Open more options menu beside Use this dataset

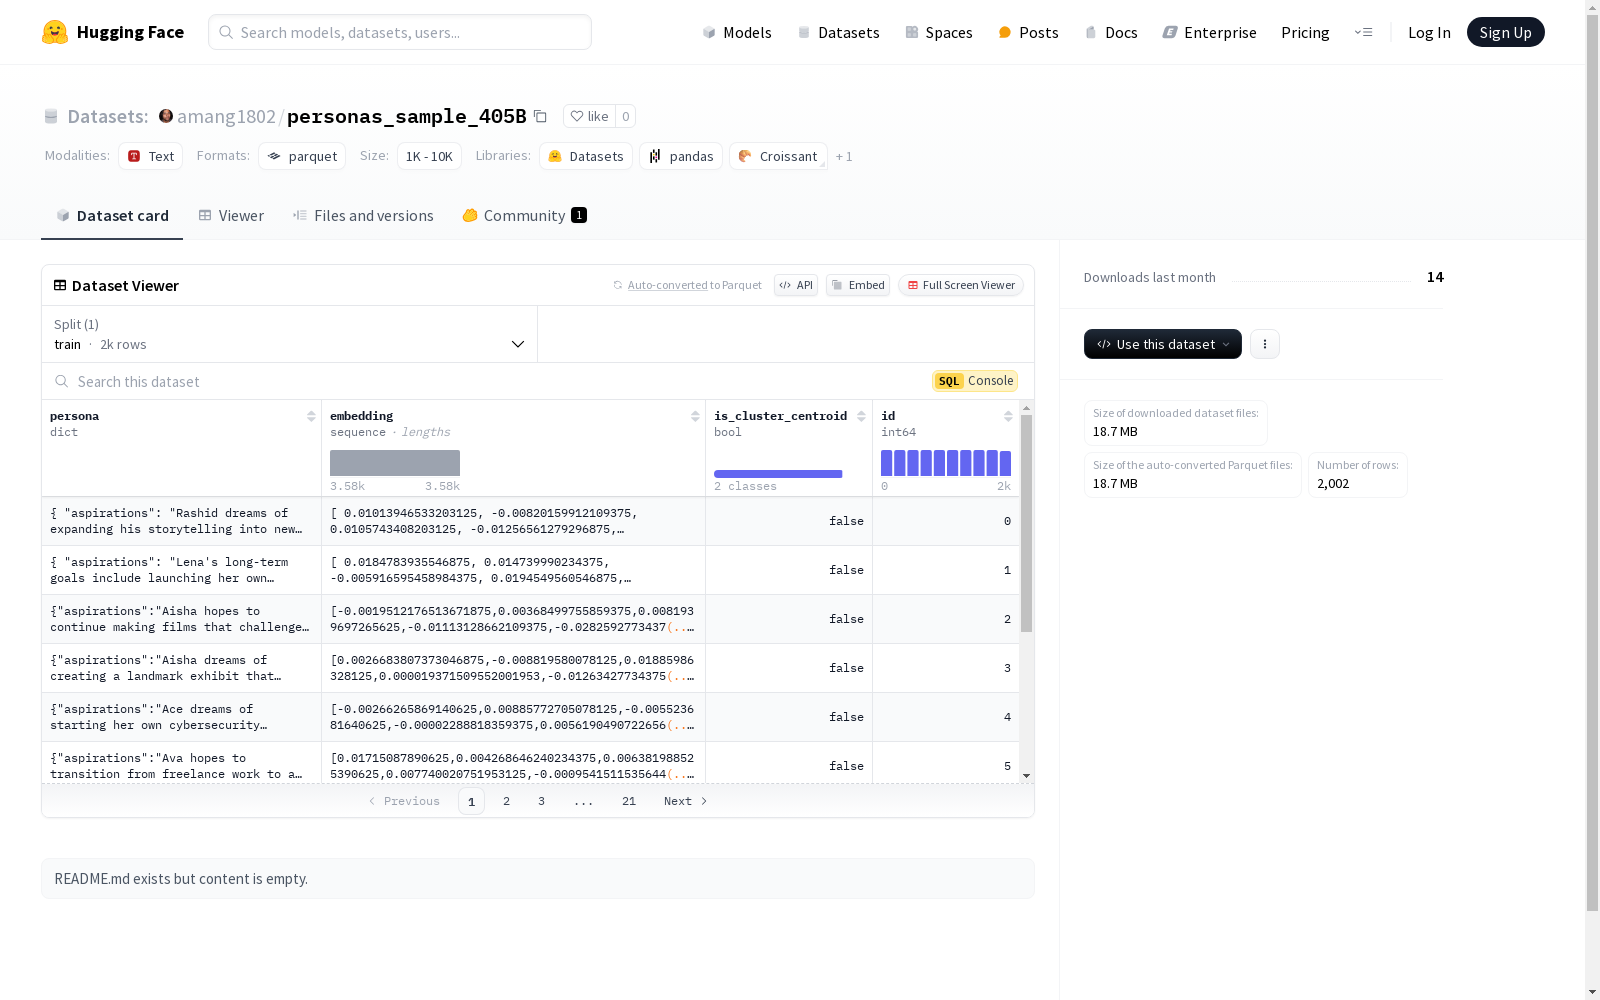(x=1265, y=344)
